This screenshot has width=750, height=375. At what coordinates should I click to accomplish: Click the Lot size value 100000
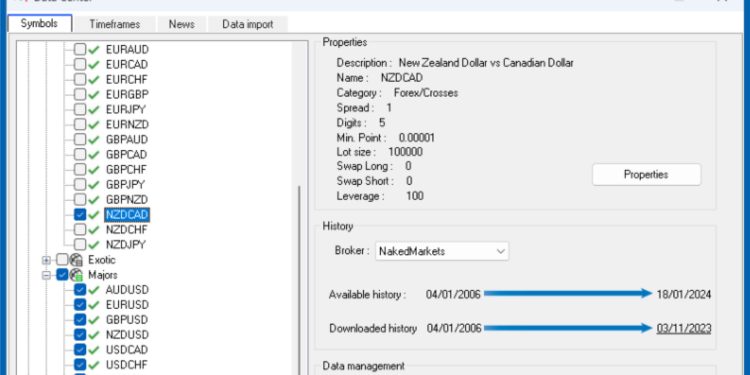coord(405,152)
